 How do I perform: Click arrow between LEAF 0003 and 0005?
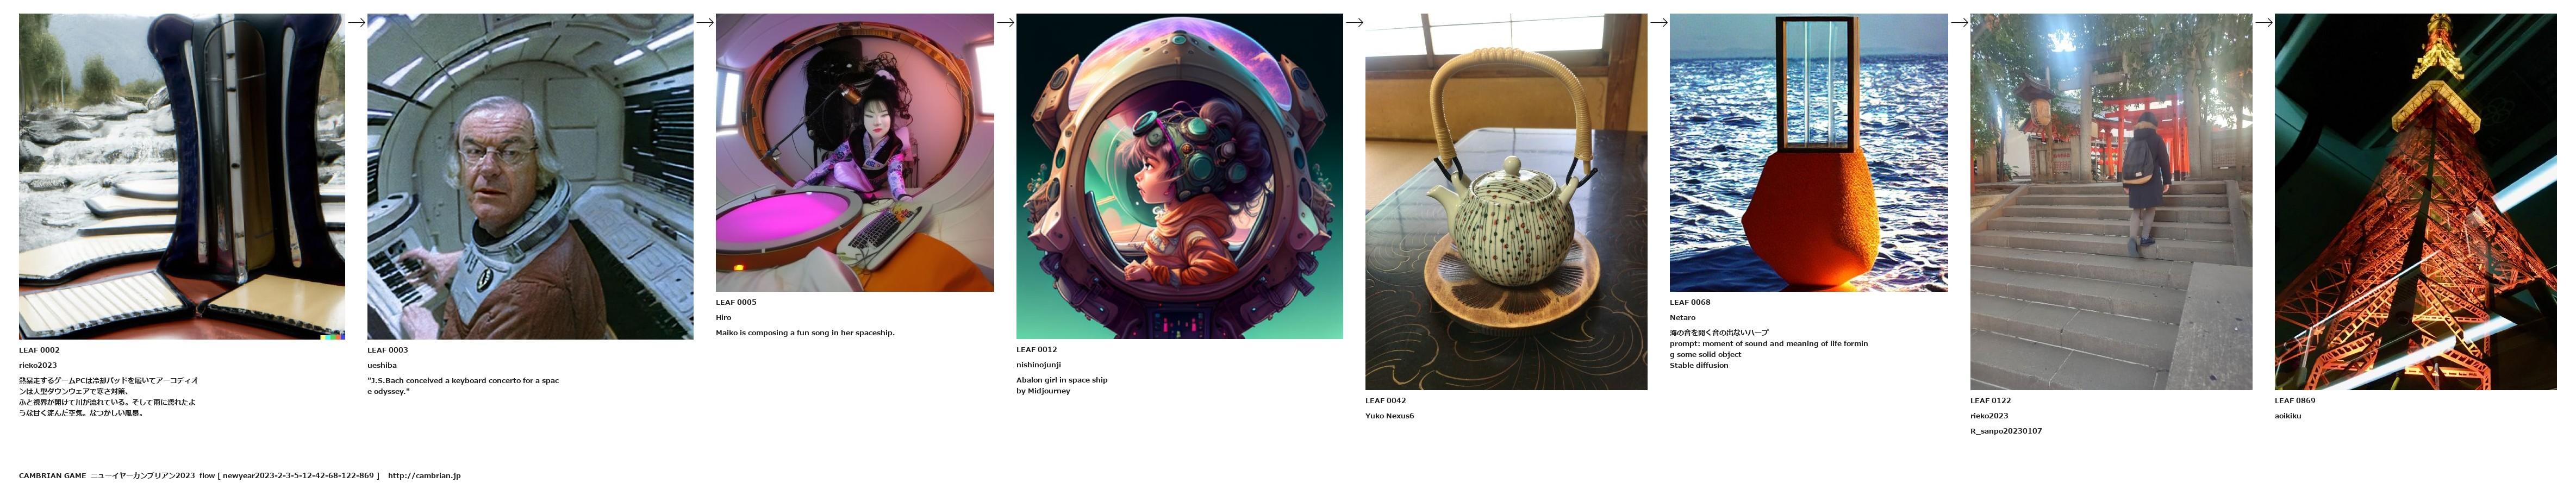pyautogui.click(x=704, y=22)
